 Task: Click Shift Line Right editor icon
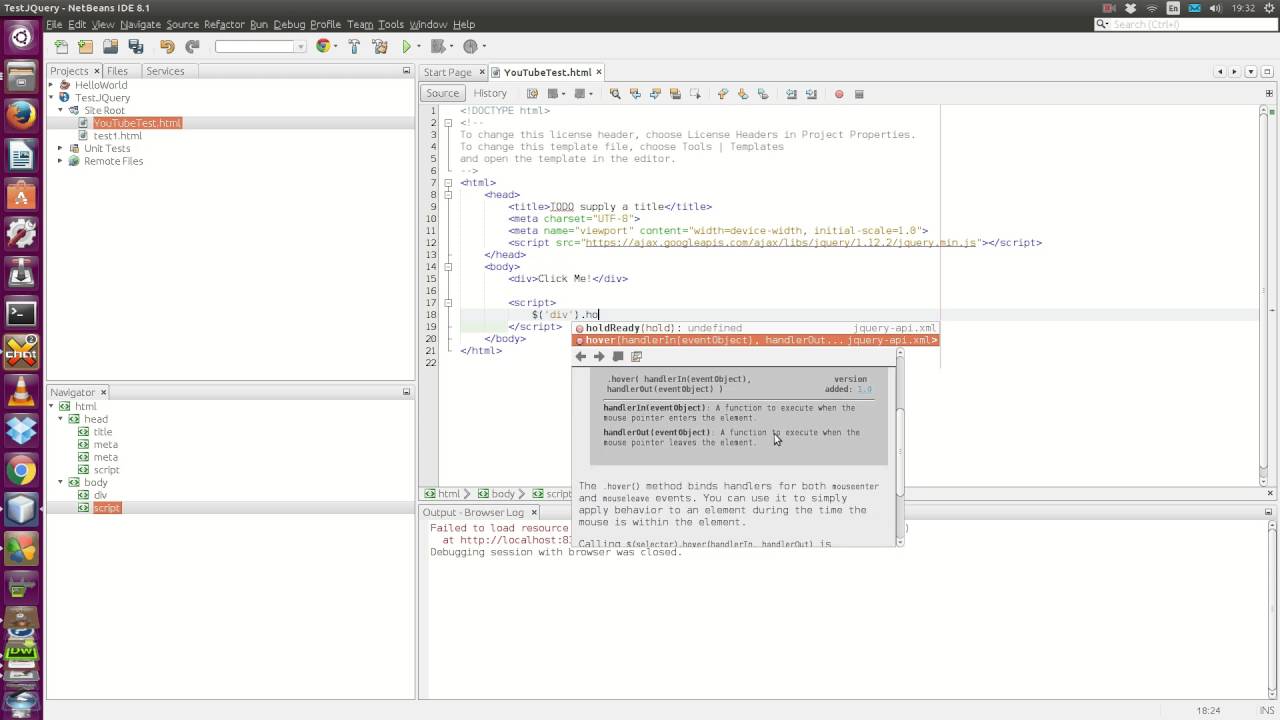tap(811, 94)
